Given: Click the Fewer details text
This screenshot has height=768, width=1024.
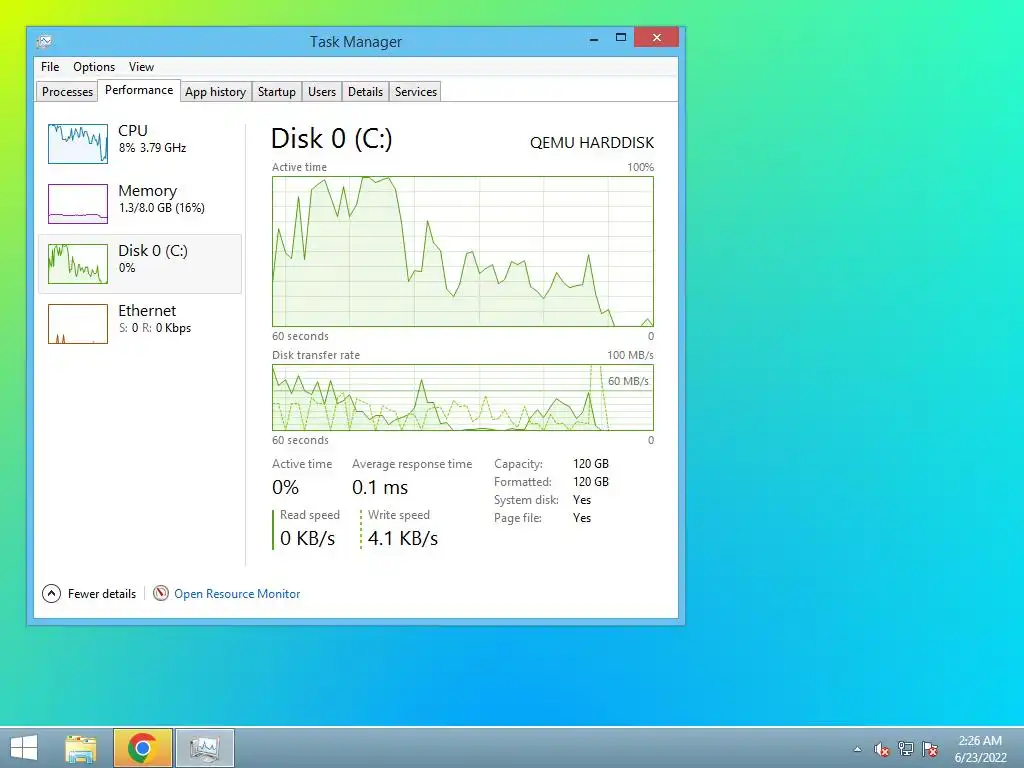Looking at the screenshot, I should [102, 594].
